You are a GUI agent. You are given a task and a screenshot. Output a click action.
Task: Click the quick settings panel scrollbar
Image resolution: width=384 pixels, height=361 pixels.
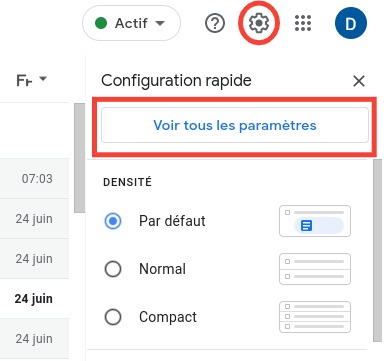point(377,250)
